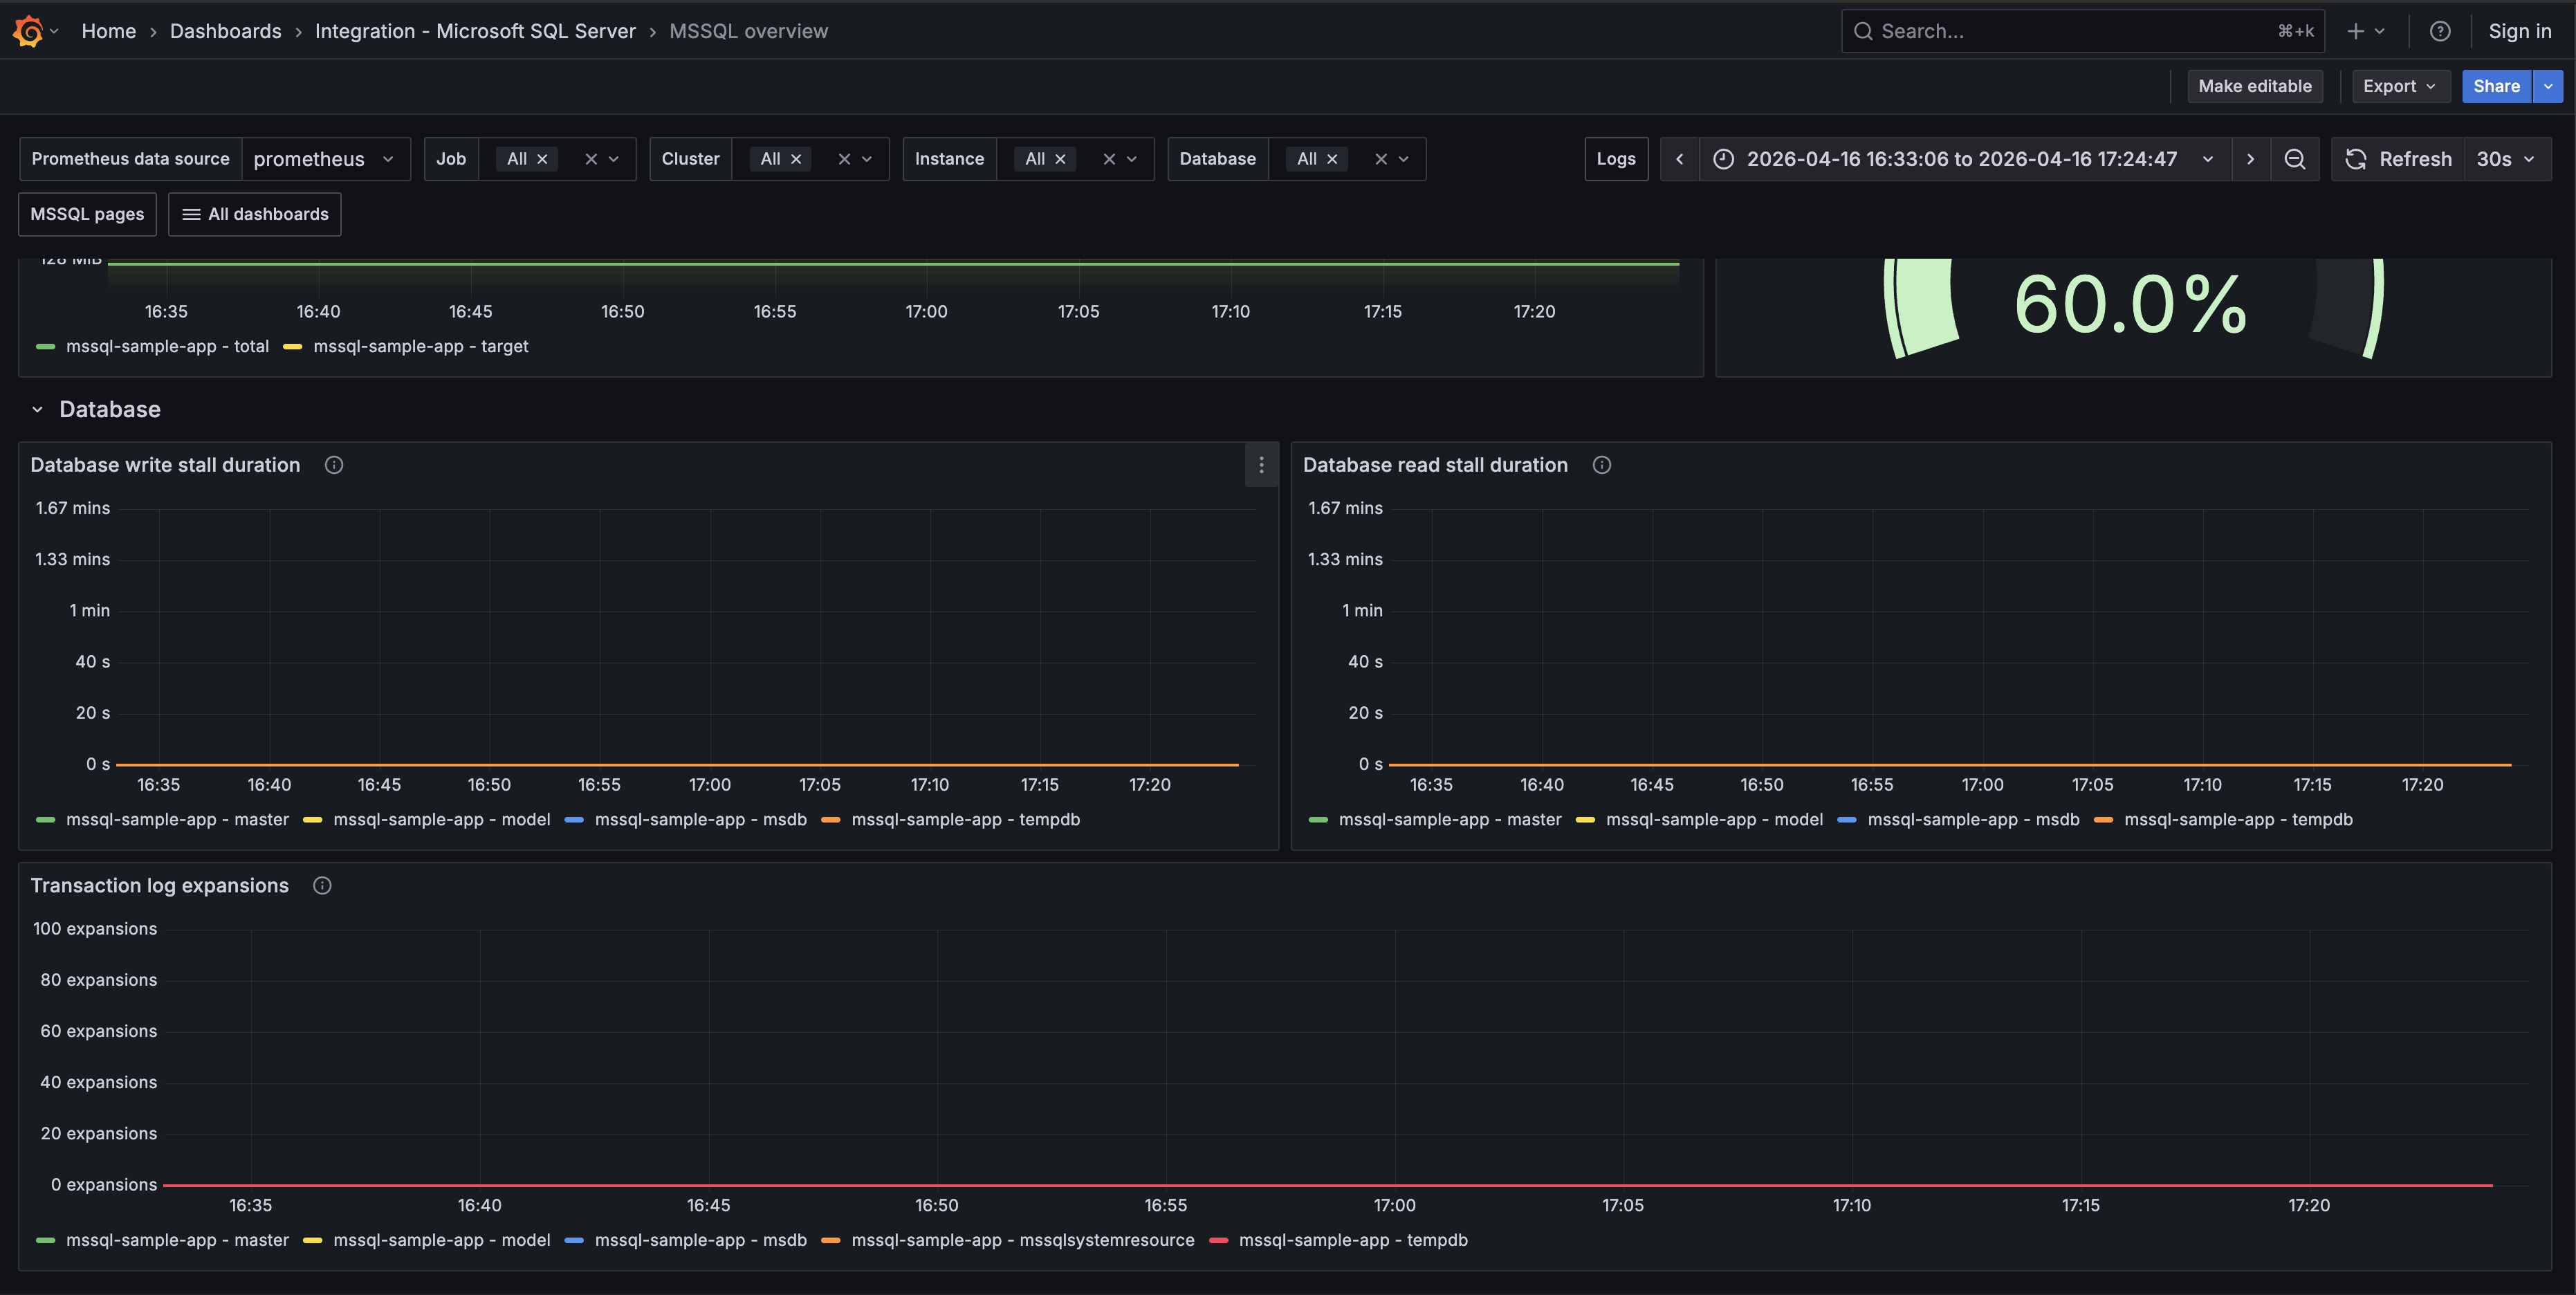Open the Export dropdown
This screenshot has width=2576, height=1295.
[x=2400, y=86]
